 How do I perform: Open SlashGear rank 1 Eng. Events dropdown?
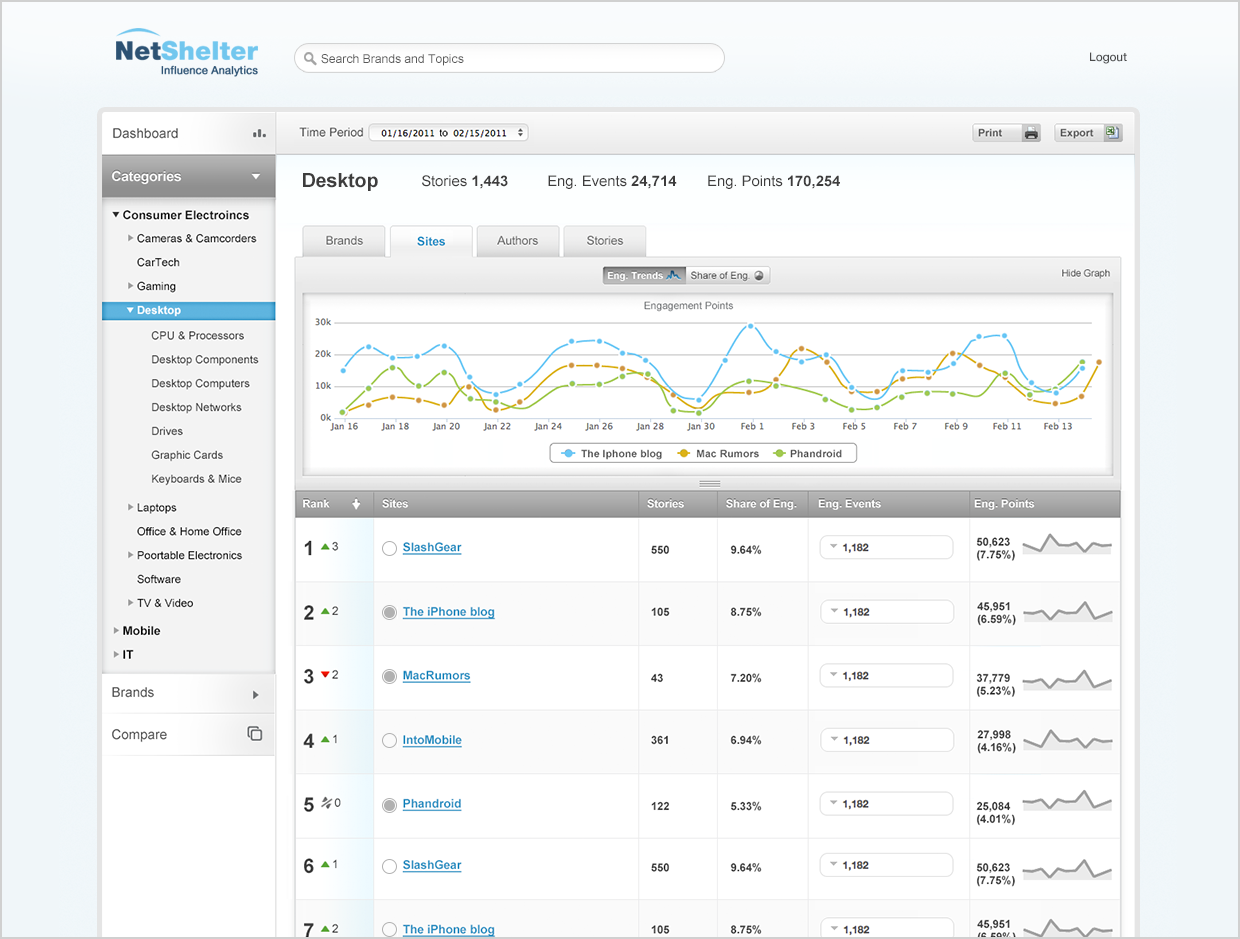tap(886, 547)
